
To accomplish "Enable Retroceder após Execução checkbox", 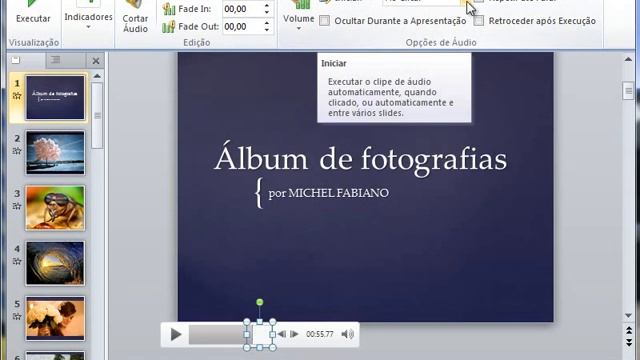I will [479, 21].
